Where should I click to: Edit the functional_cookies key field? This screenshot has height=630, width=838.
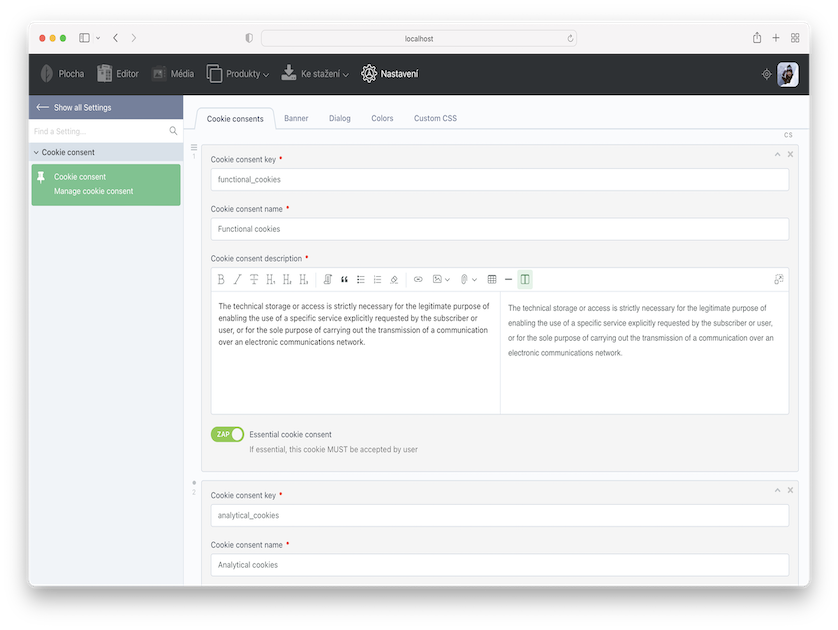500,180
